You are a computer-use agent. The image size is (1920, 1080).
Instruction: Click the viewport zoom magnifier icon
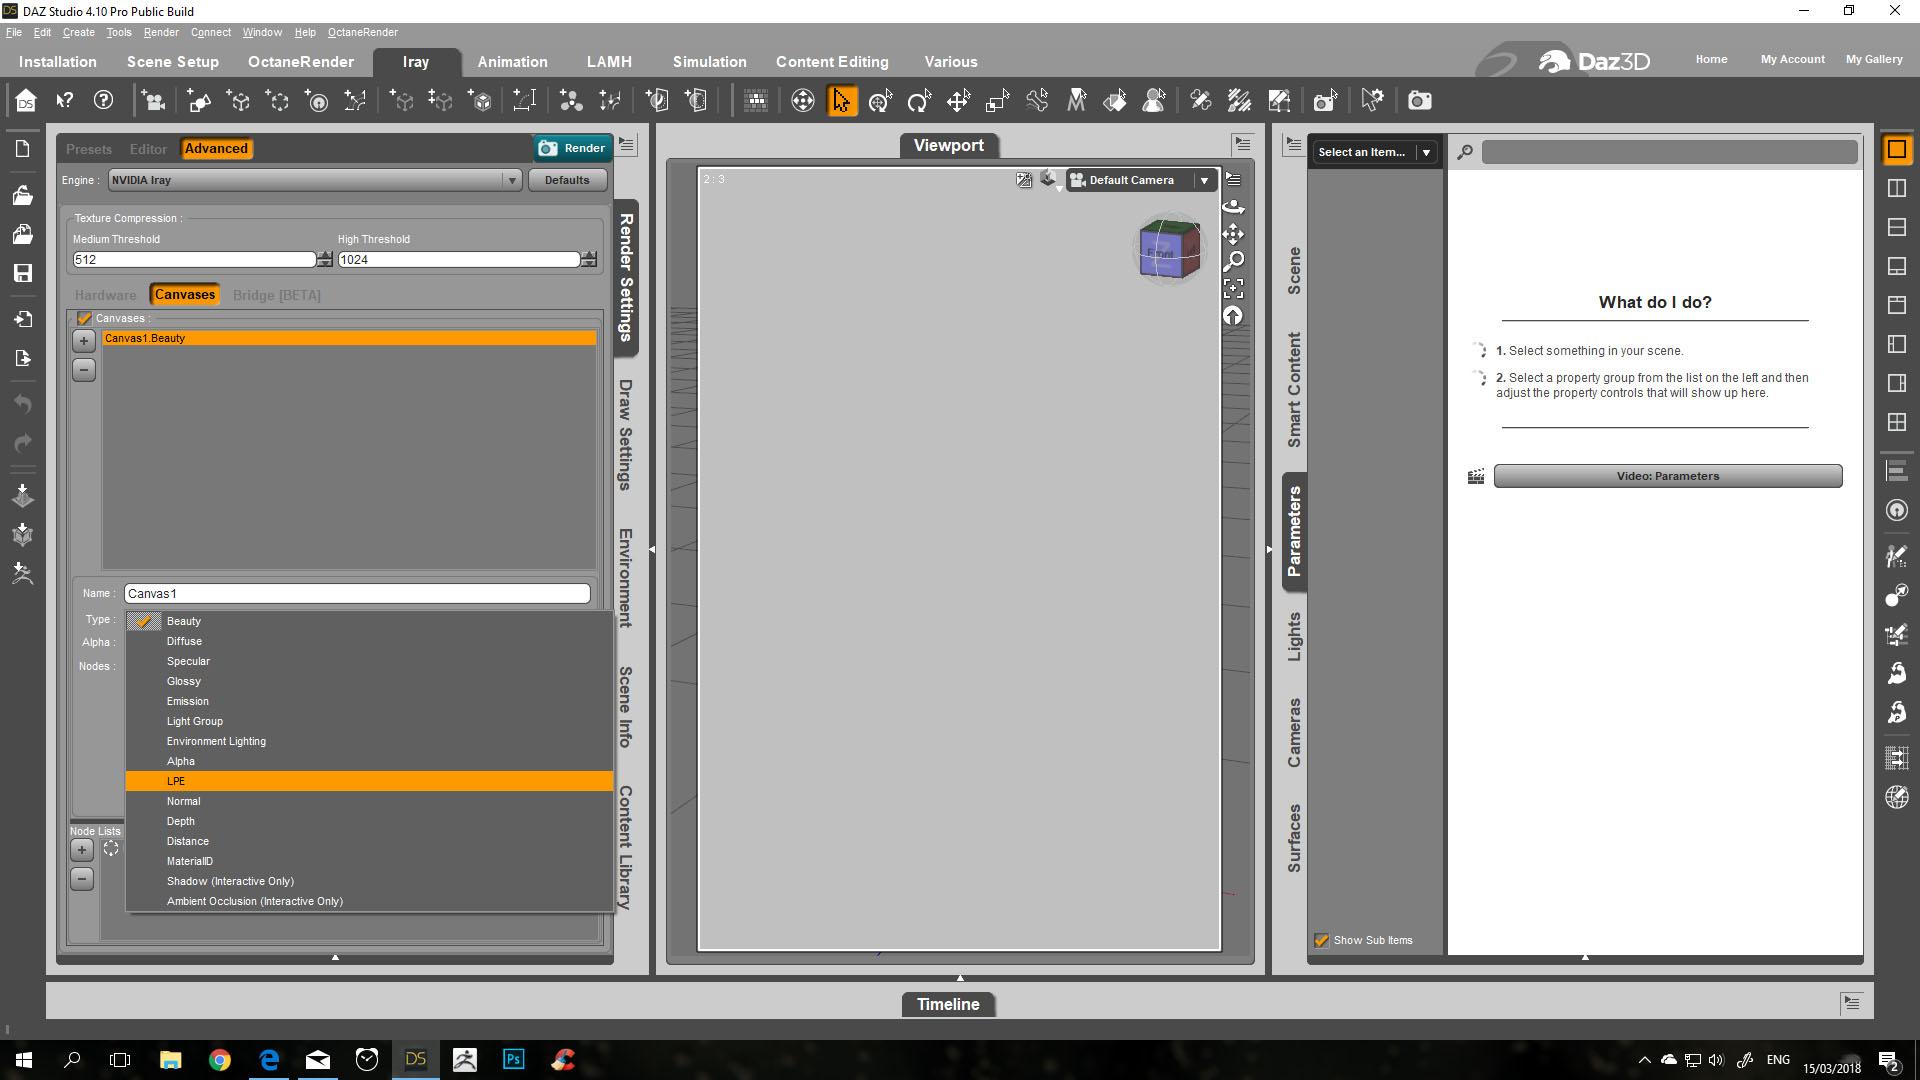1233,261
